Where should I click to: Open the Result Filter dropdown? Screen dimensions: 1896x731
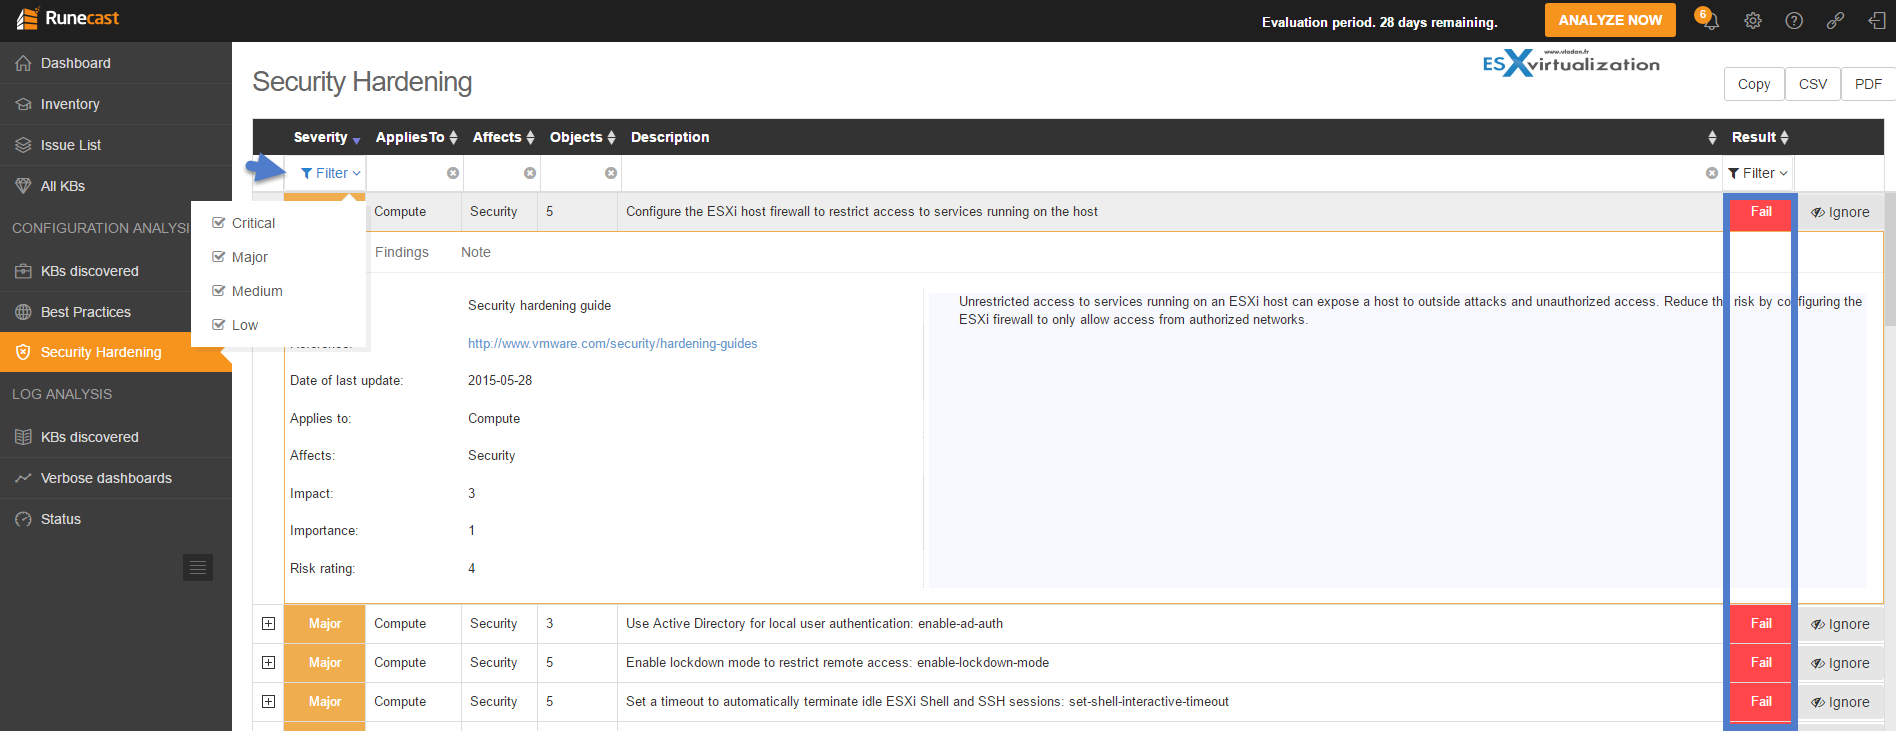pos(1757,173)
